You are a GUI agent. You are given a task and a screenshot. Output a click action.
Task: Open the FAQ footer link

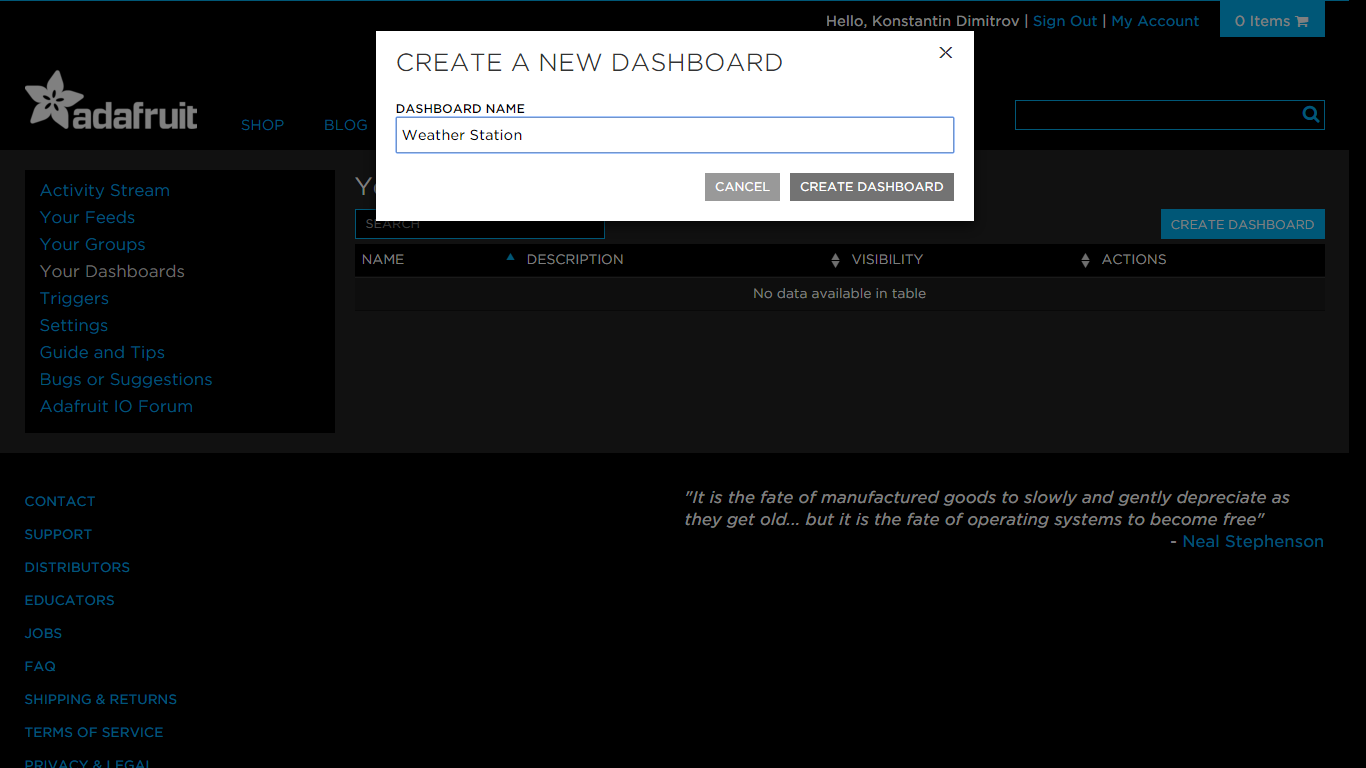(x=40, y=666)
